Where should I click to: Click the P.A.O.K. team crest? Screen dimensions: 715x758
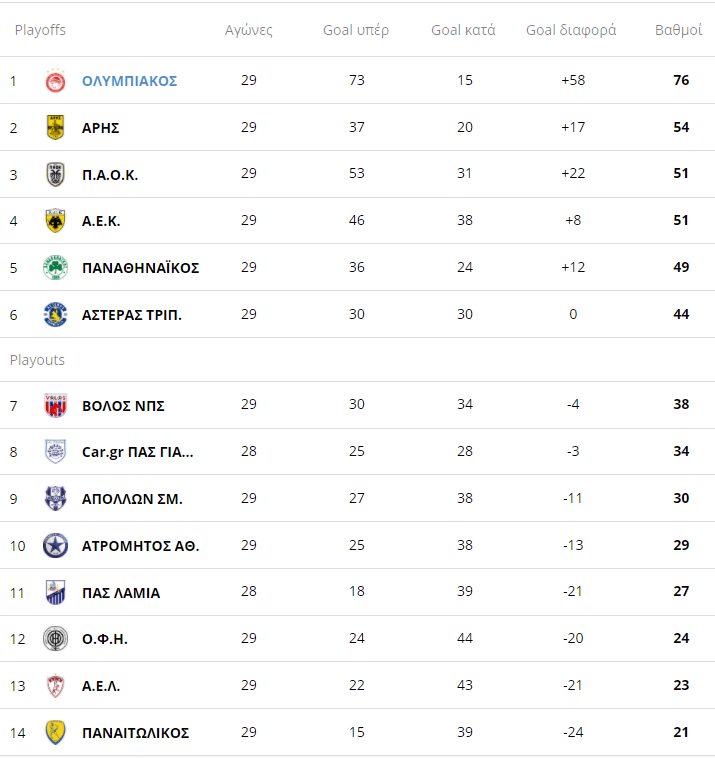pyautogui.click(x=55, y=175)
